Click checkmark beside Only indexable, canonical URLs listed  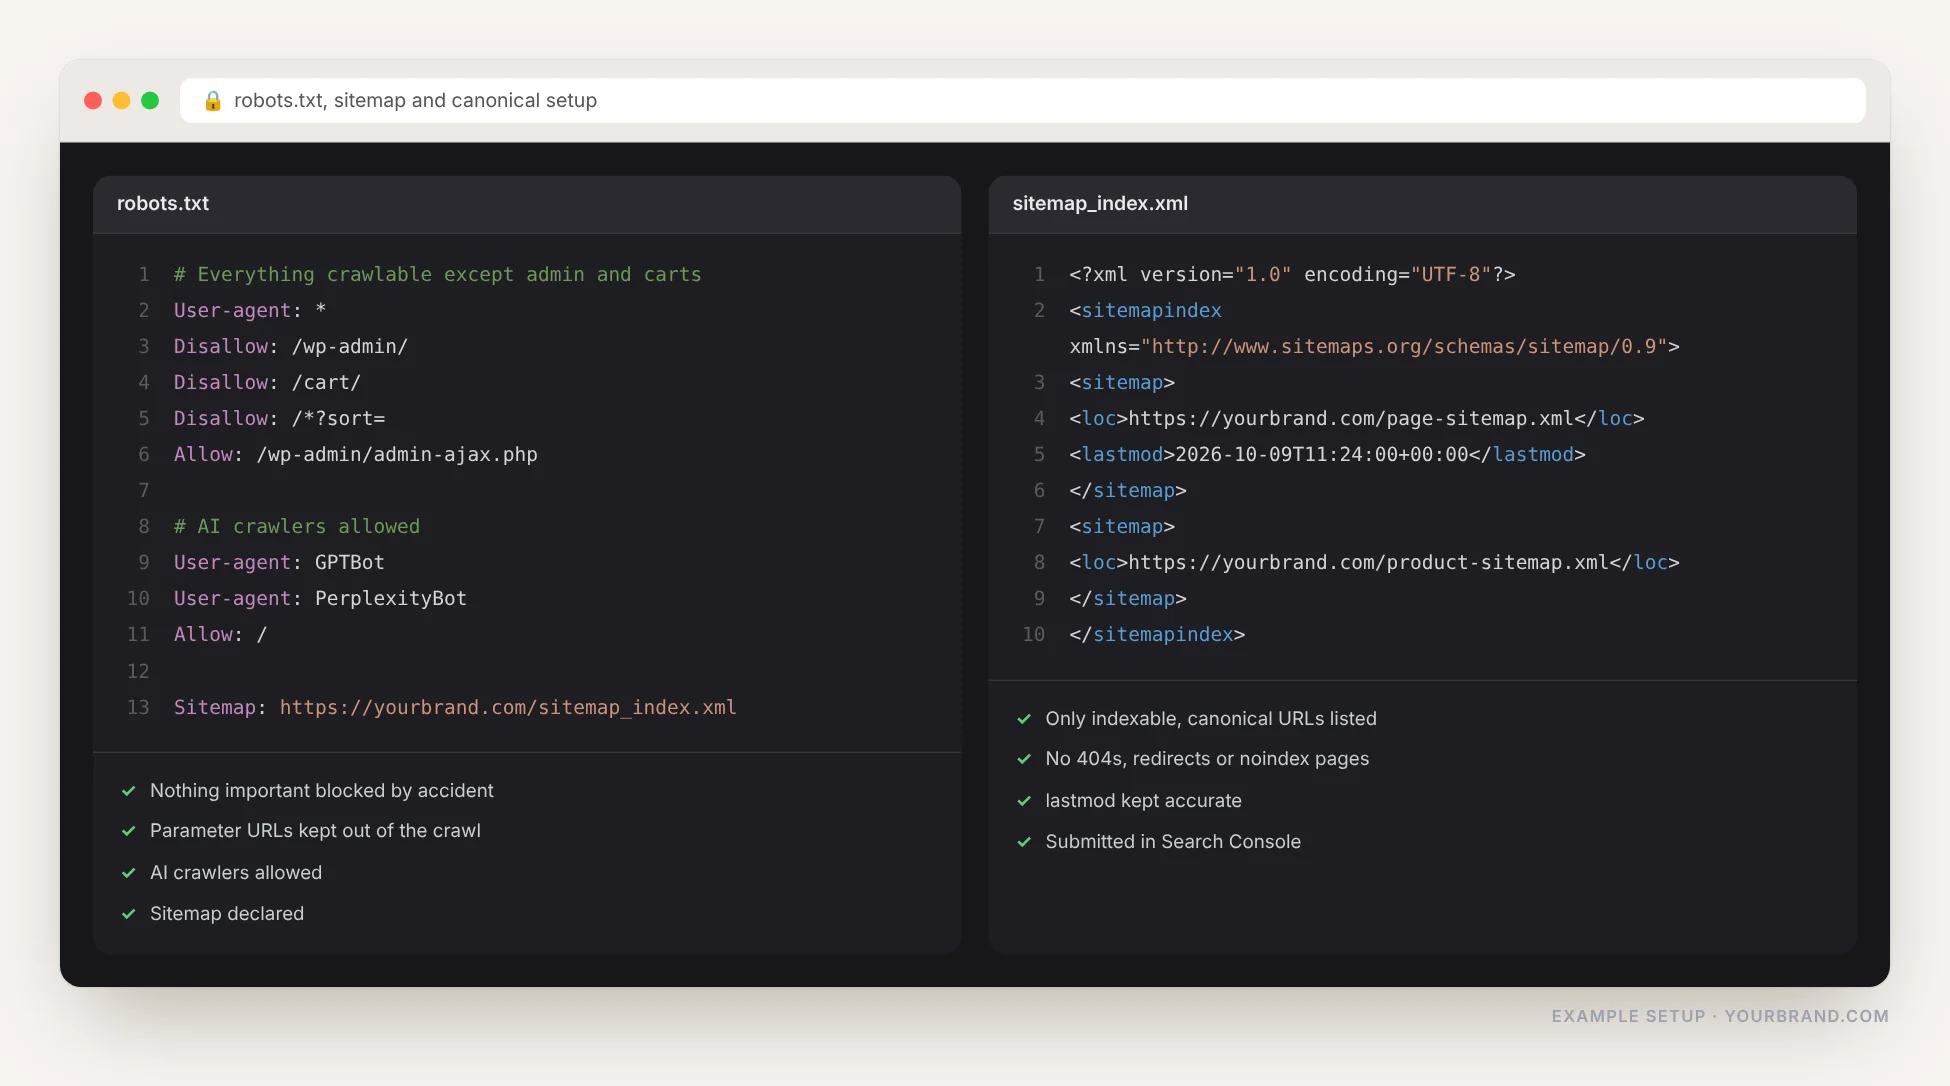1024,719
